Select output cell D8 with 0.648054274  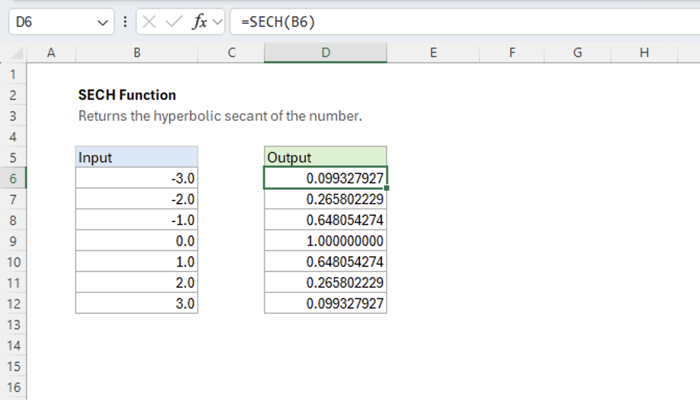(x=325, y=220)
